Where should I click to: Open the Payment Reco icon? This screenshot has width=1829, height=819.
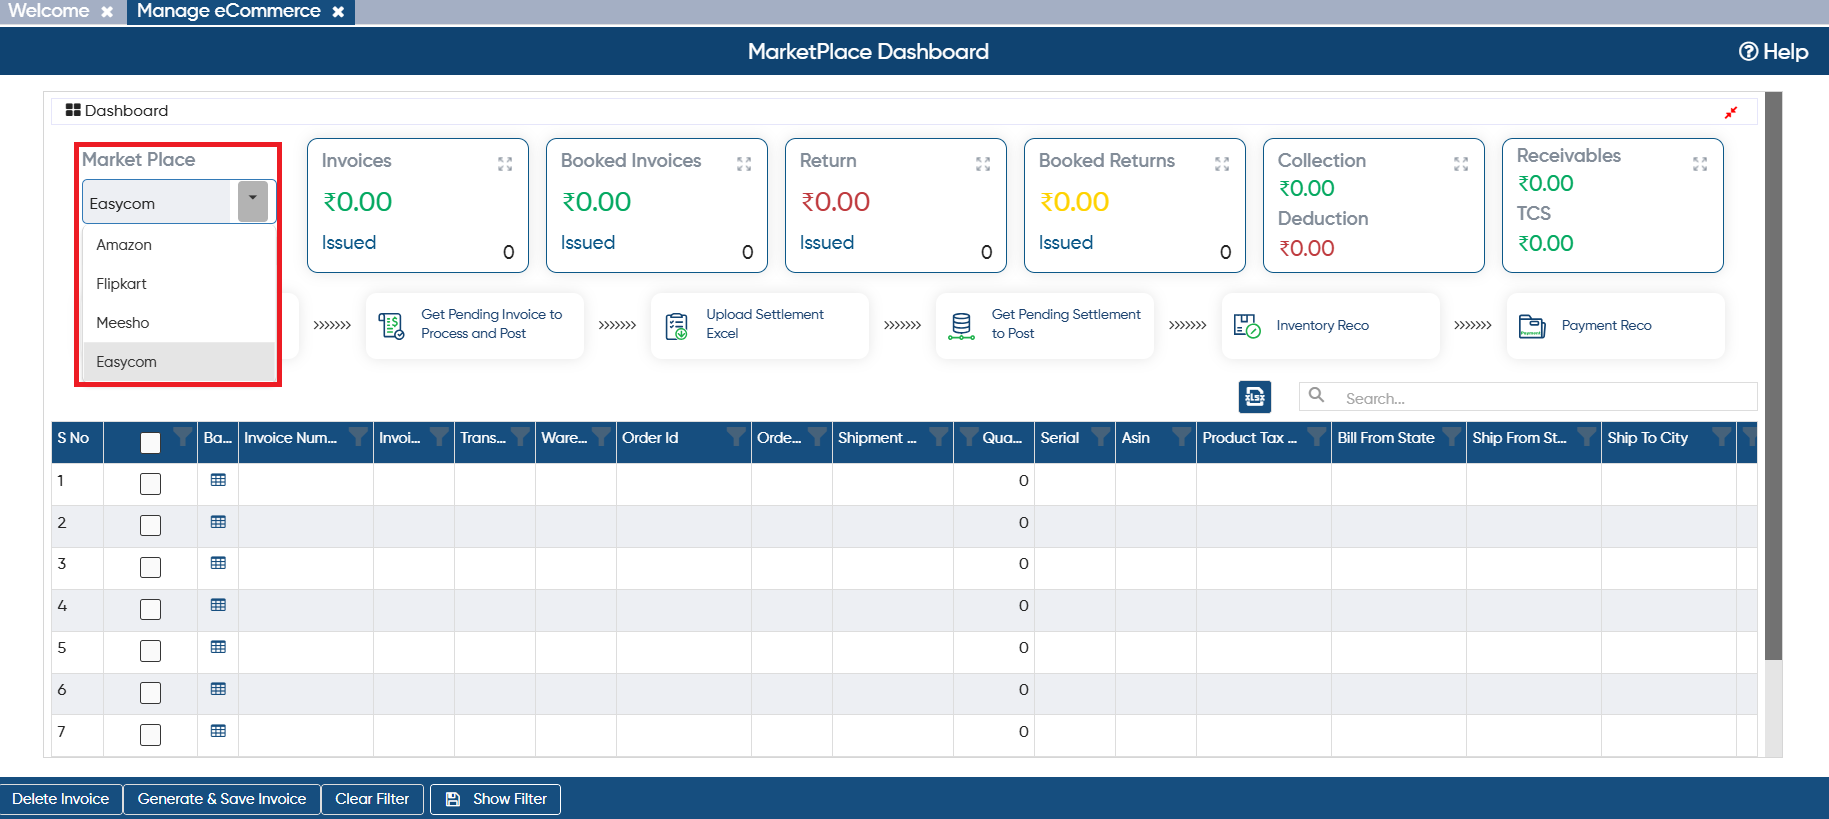[1532, 326]
